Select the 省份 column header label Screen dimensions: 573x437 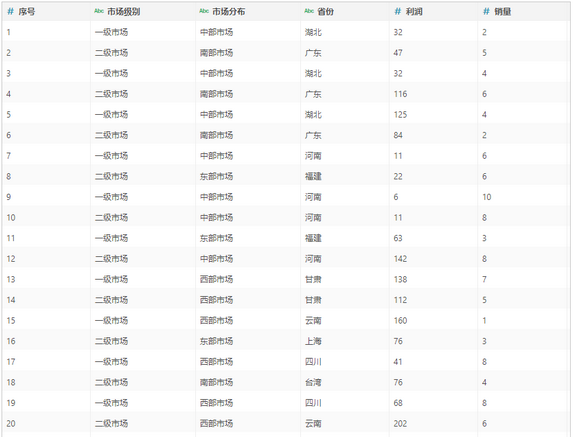point(325,12)
